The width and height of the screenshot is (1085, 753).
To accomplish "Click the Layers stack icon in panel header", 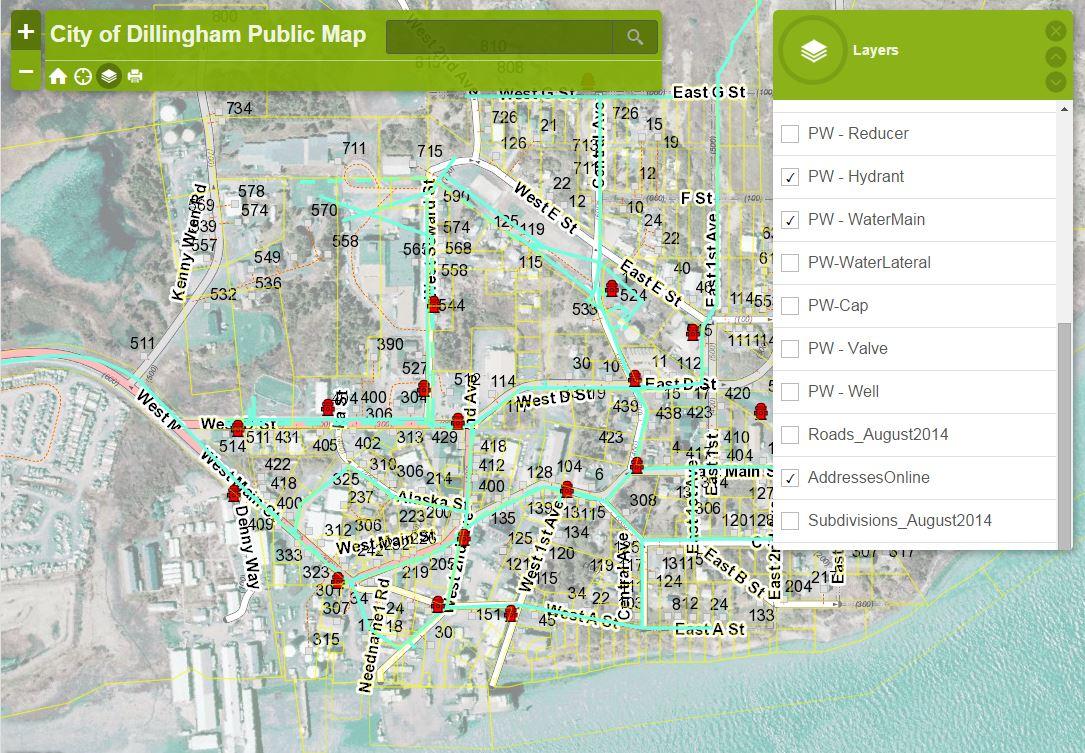I will (x=813, y=51).
